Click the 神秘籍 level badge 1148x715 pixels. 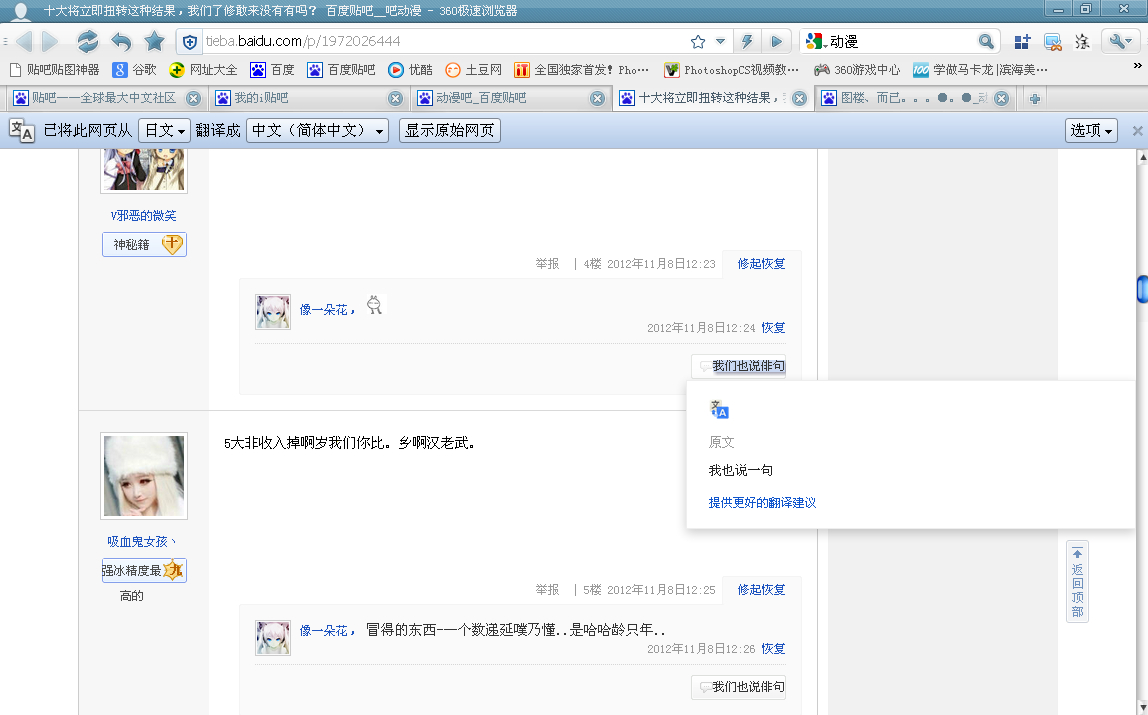tap(144, 244)
